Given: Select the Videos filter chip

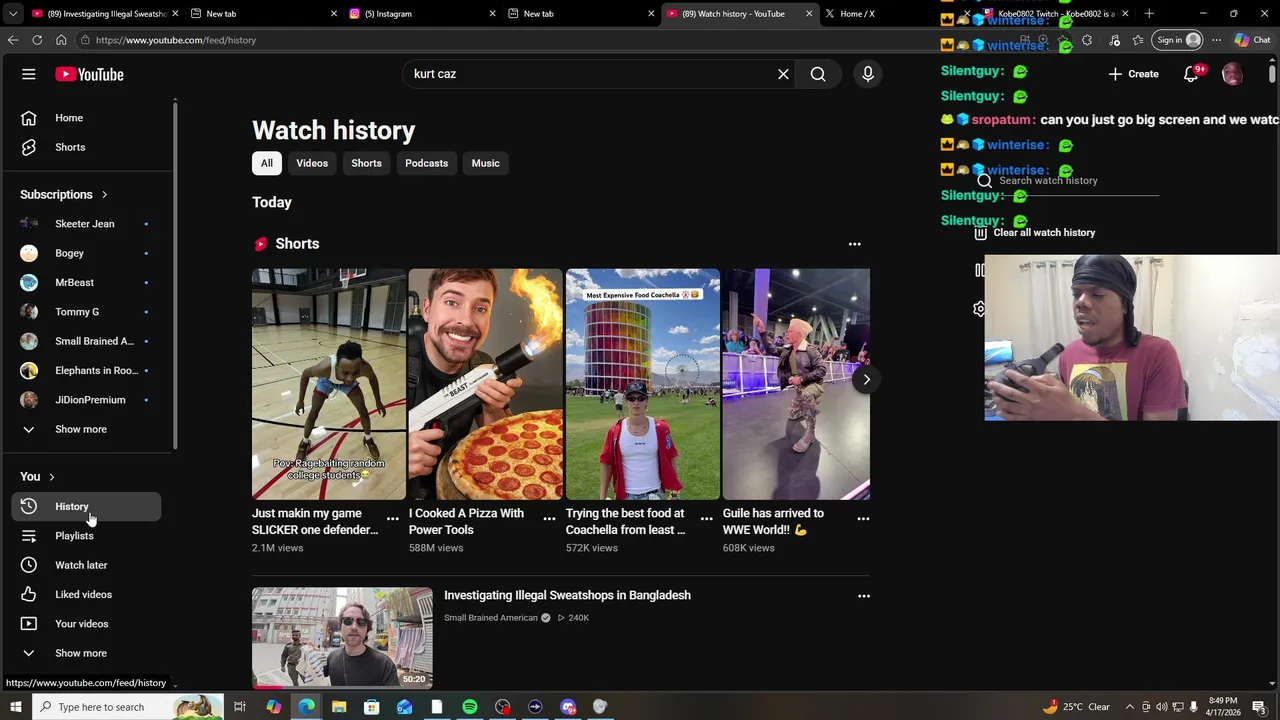Looking at the screenshot, I should pyautogui.click(x=312, y=163).
